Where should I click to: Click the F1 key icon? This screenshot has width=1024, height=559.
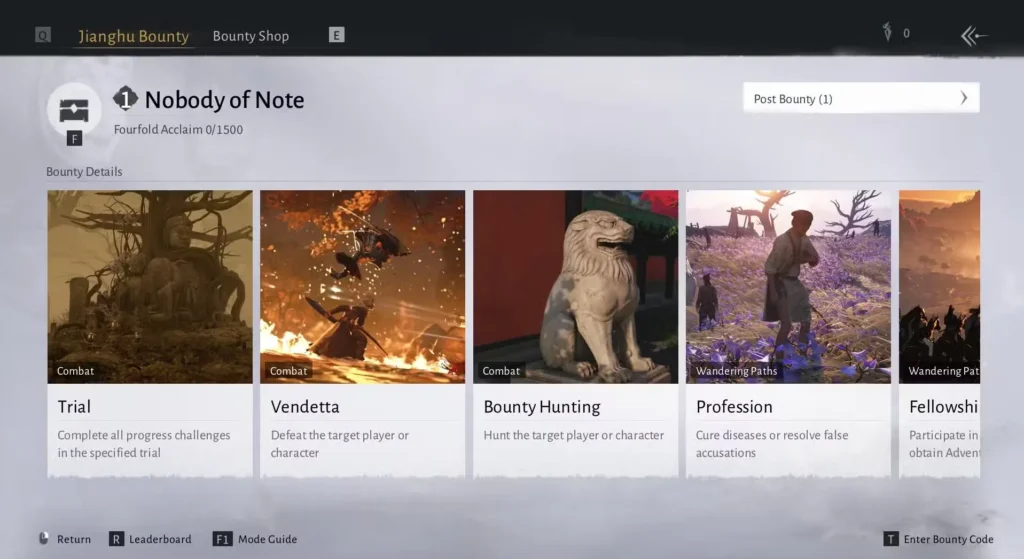click(x=222, y=539)
